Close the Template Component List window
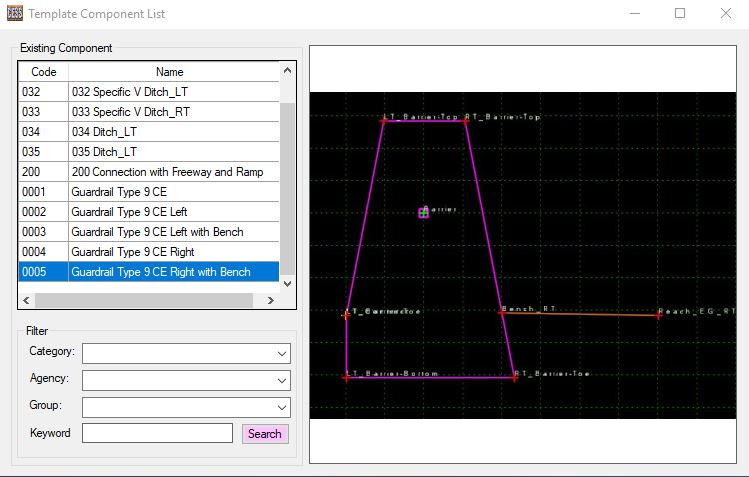 tap(726, 13)
